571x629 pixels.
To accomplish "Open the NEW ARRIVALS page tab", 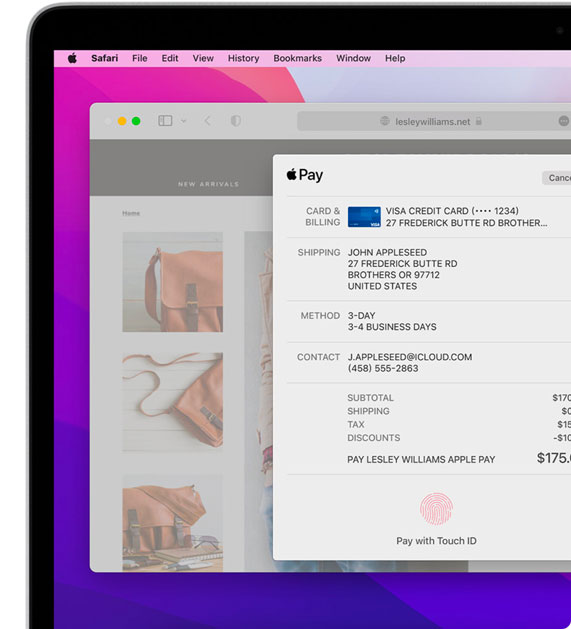I will (x=208, y=184).
